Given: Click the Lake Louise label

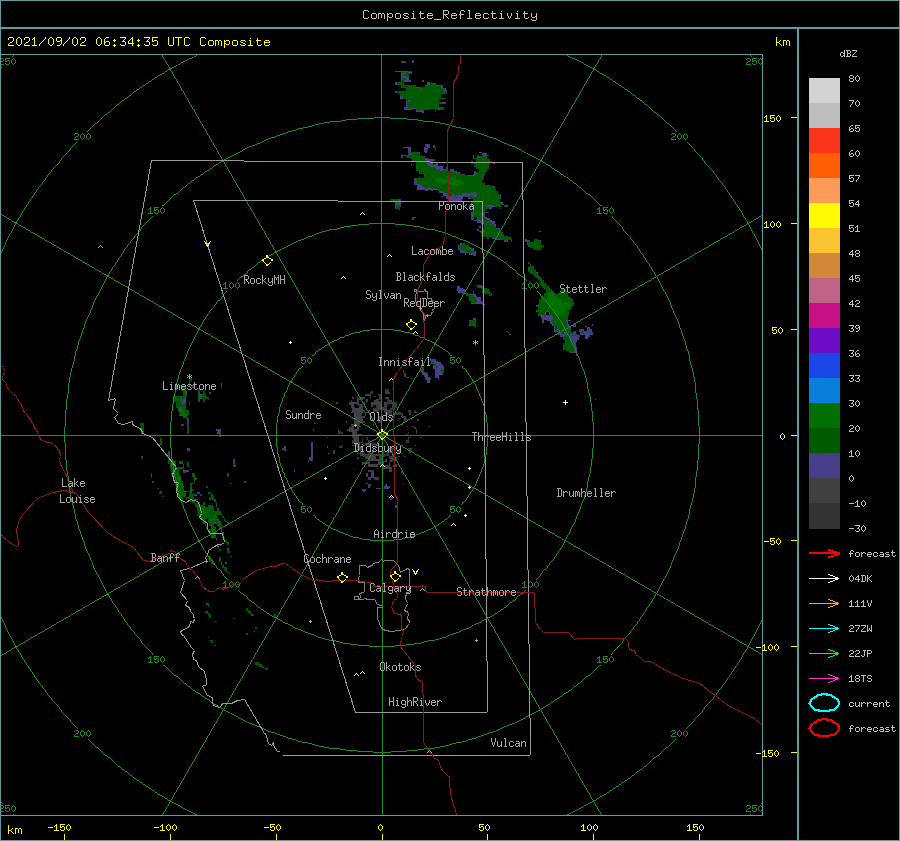Looking at the screenshot, I should (x=77, y=491).
